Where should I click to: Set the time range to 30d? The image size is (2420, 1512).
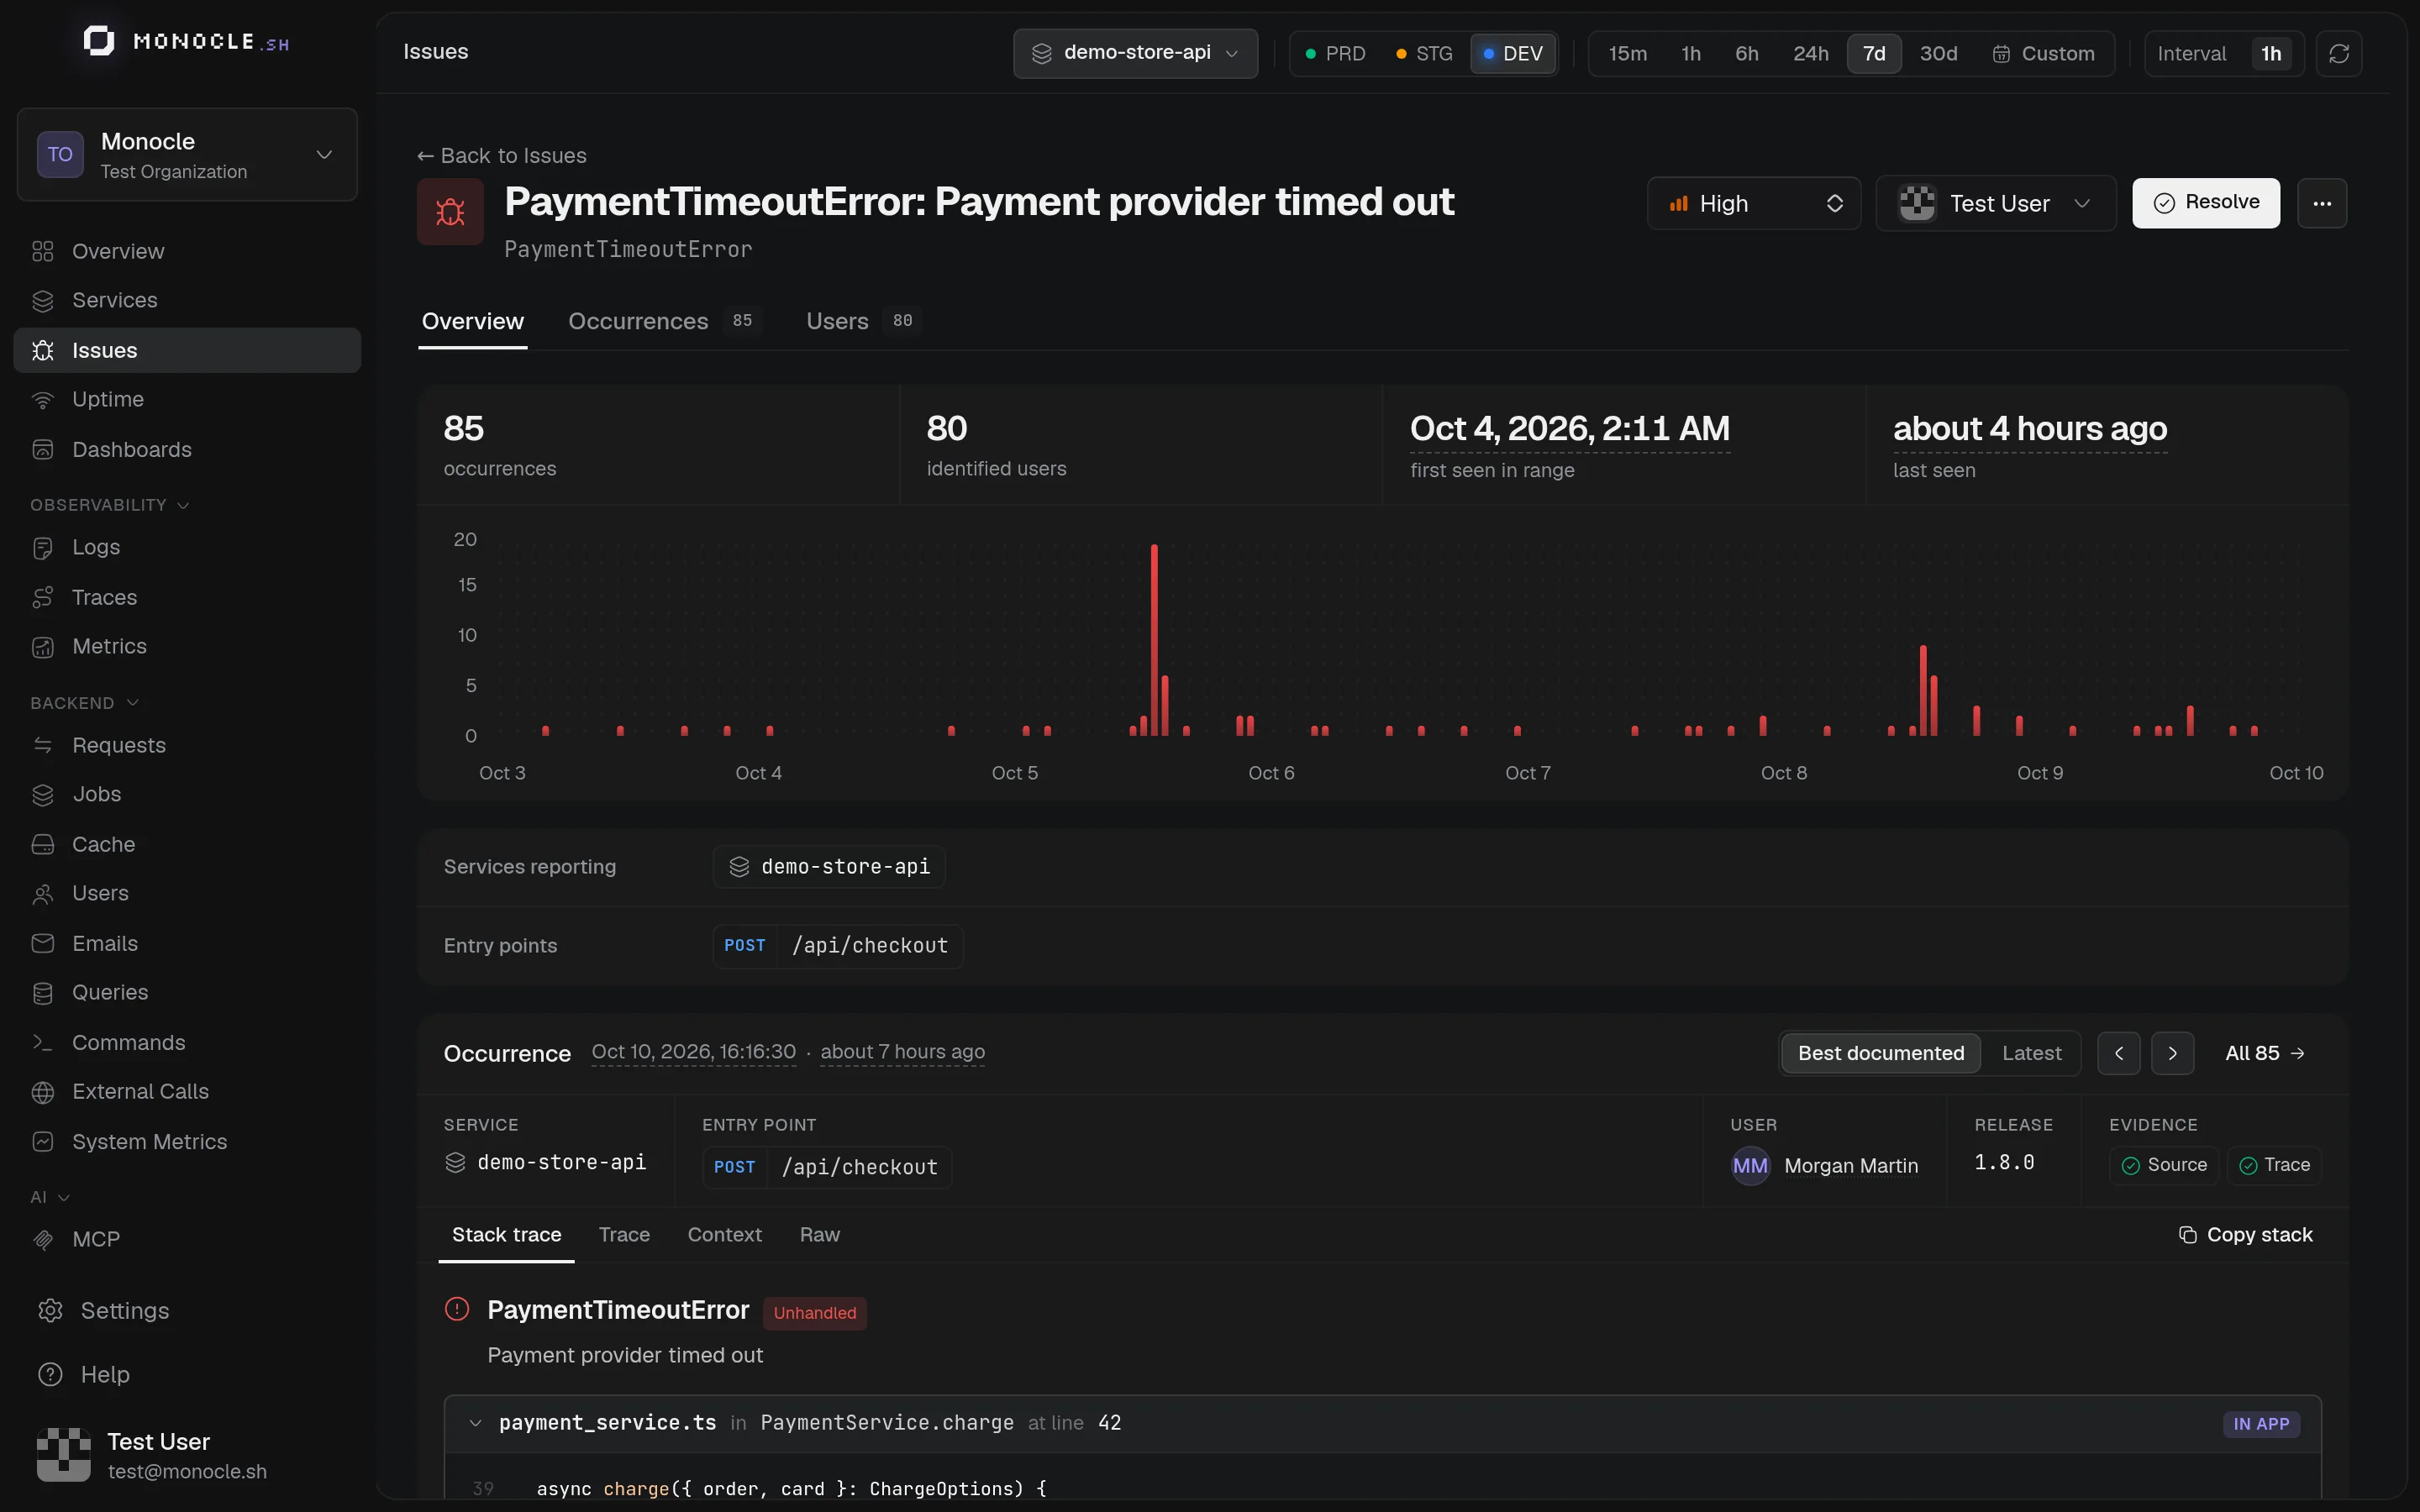coord(1938,53)
